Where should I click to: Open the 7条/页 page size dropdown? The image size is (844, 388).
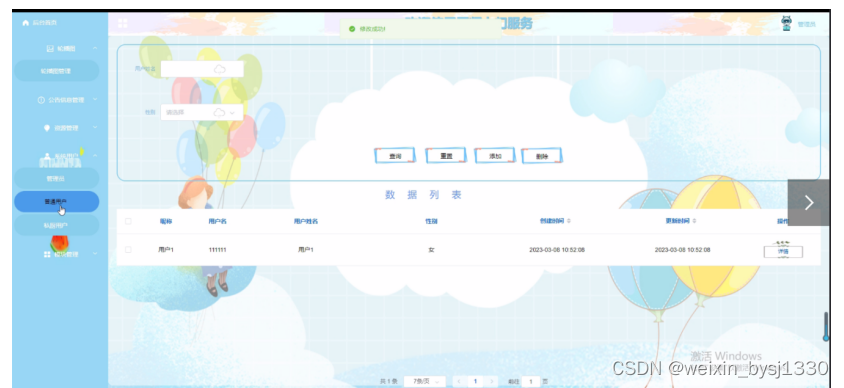[425, 382]
